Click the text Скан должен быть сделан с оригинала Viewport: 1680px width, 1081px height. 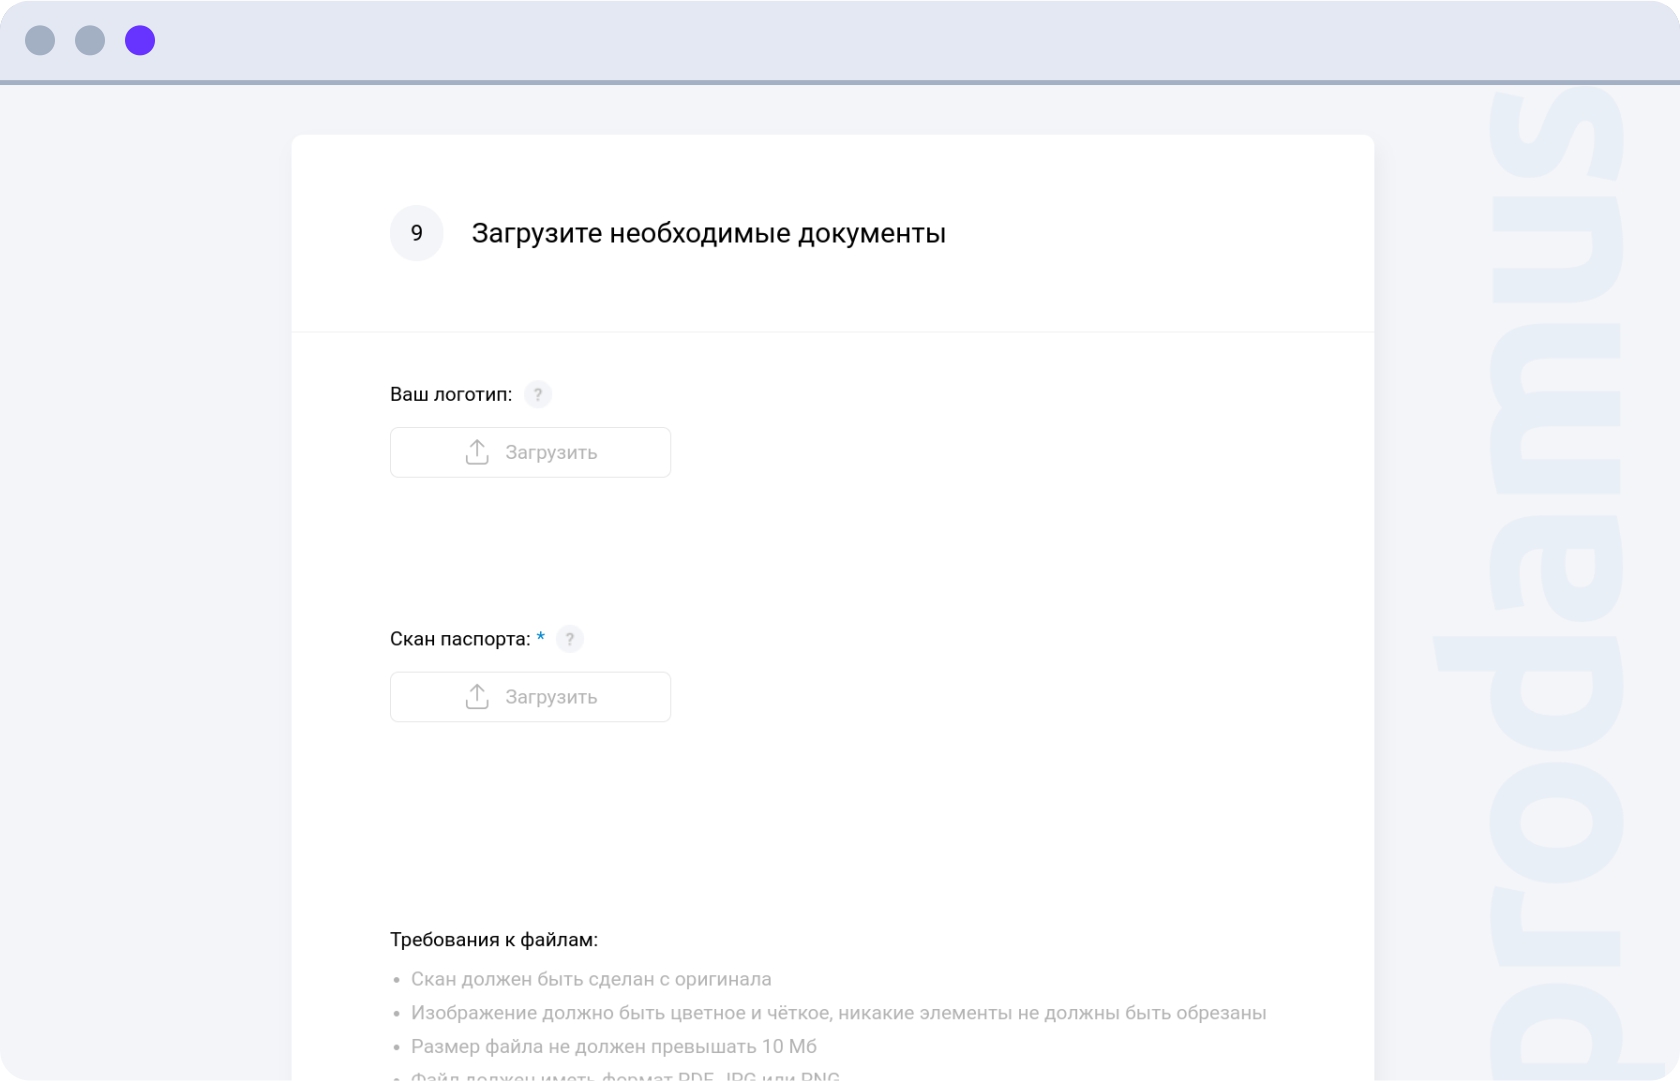[591, 979]
